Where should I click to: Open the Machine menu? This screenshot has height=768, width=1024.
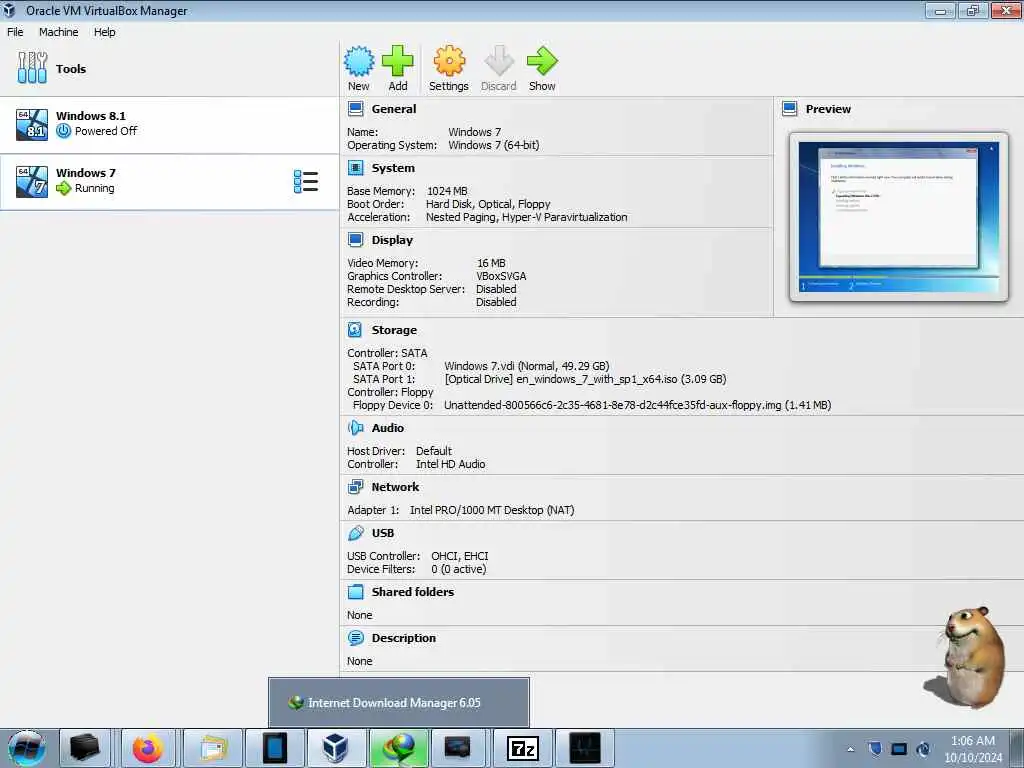(x=58, y=32)
